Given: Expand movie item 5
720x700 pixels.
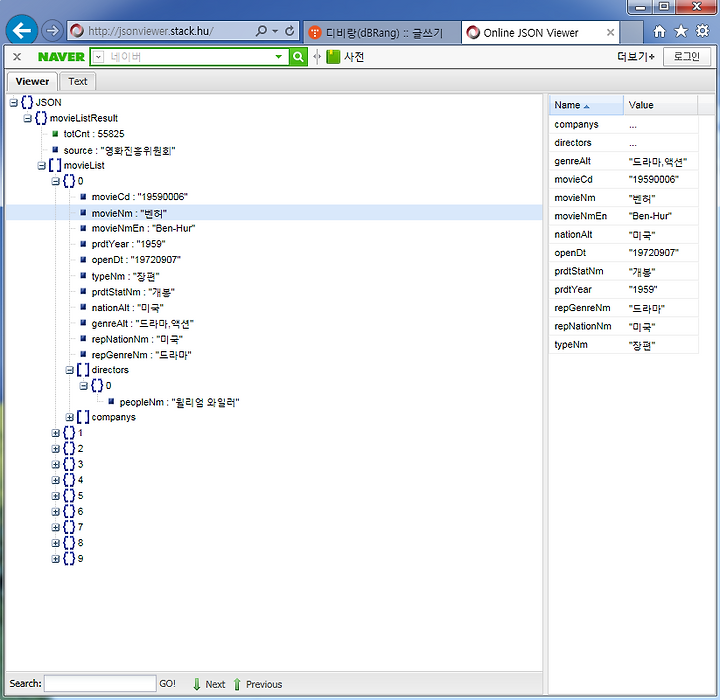Looking at the screenshot, I should [x=56, y=496].
